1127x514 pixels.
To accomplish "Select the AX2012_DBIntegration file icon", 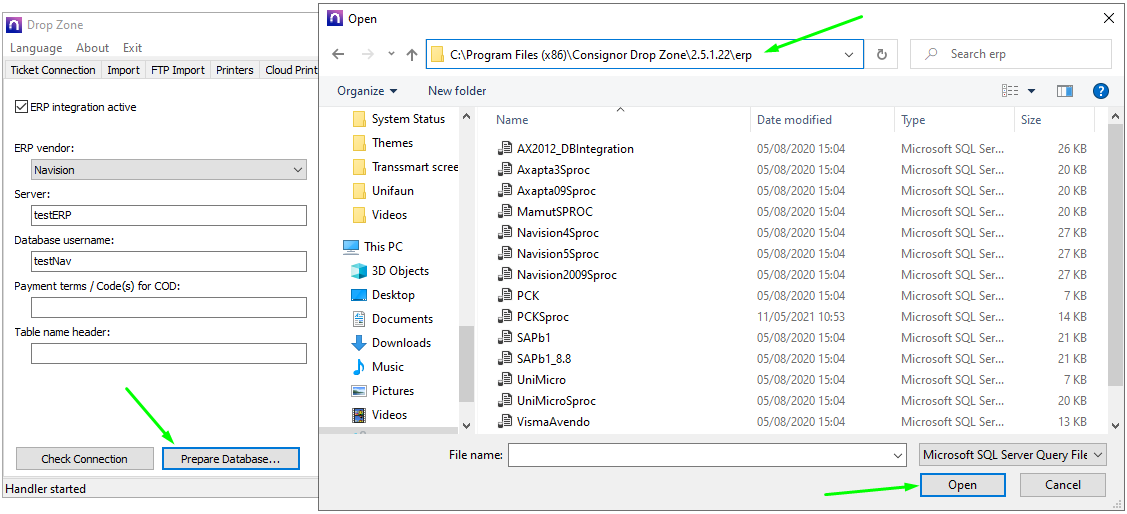I will pyautogui.click(x=505, y=149).
